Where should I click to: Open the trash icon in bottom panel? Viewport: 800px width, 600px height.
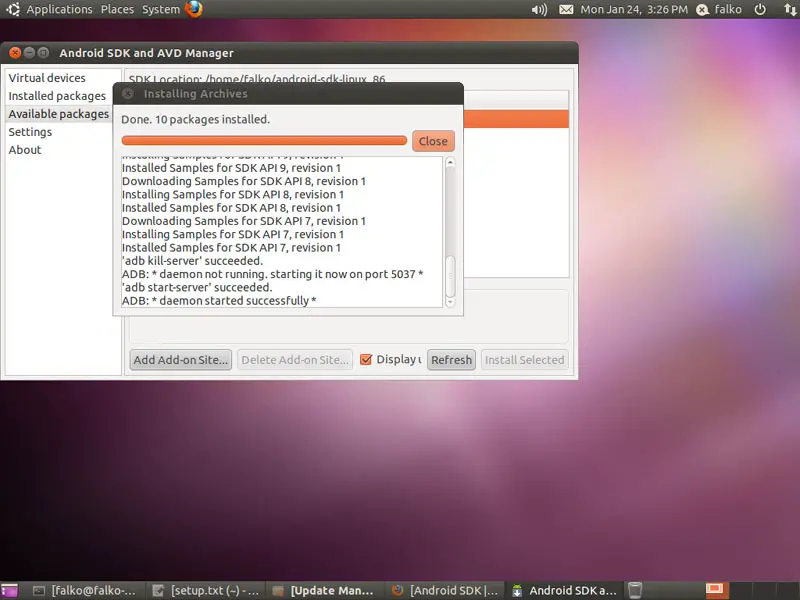click(634, 590)
